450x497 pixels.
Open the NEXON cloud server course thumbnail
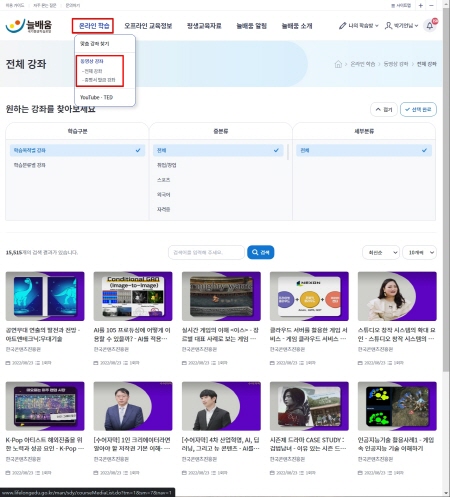[309, 296]
